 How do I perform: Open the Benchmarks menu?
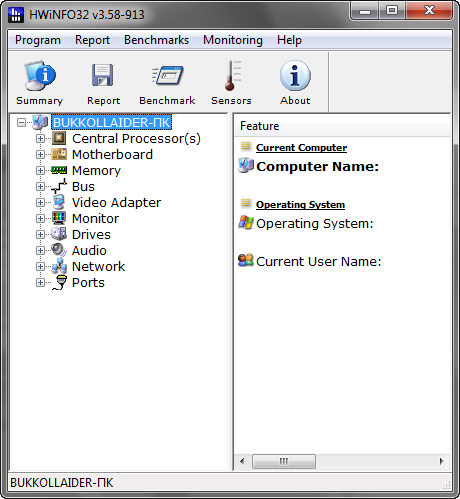tap(156, 40)
